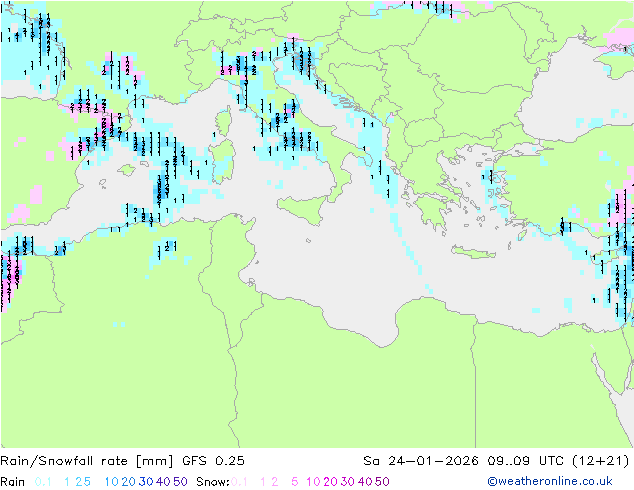Click the "Rain" legend label
The width and height of the screenshot is (634, 490).
coord(13,482)
